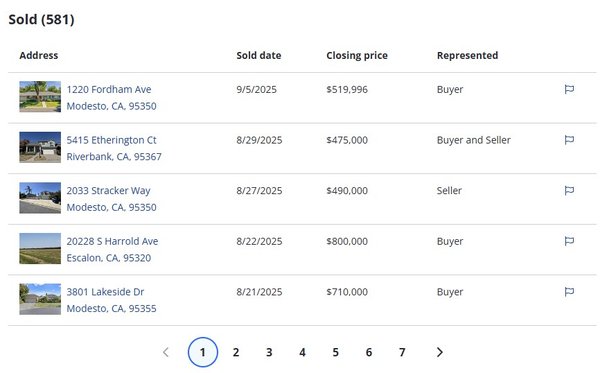
Task: Jump to page 3
Action: (269, 352)
